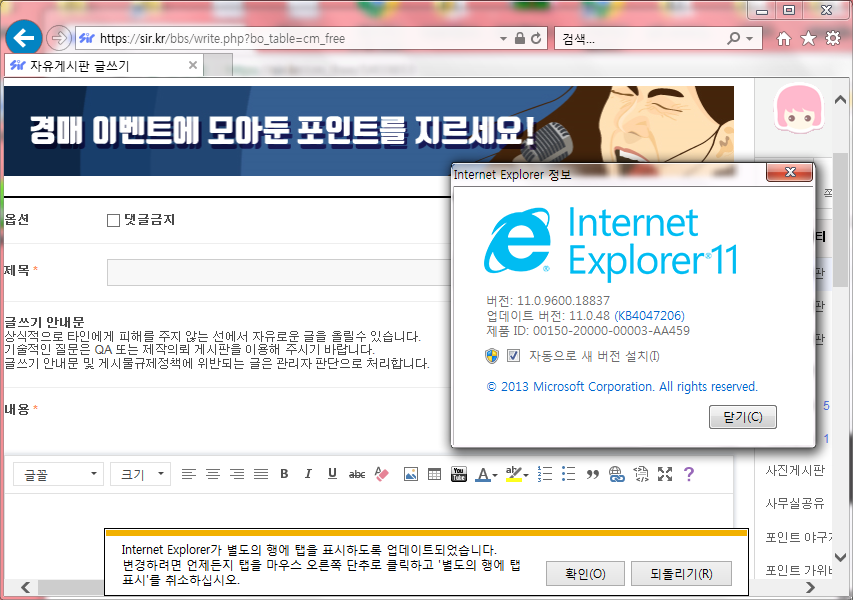Image resolution: width=853 pixels, height=600 pixels.
Task: Open the KB4047206 update link
Action: click(x=649, y=316)
